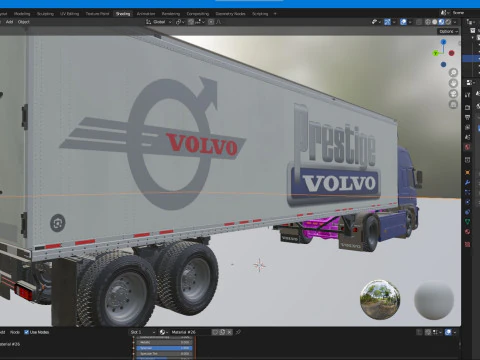Toggle the camera view gizmo
Viewport: 480px width, 360px height.
[x=453, y=94]
